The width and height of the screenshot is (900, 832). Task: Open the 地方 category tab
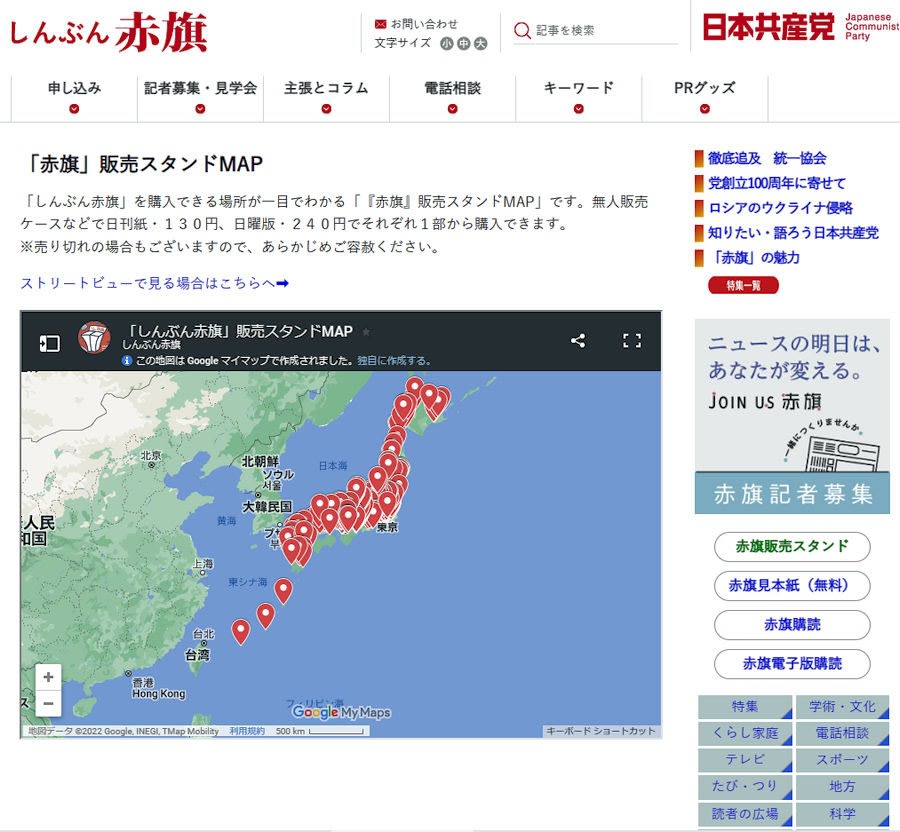click(842, 787)
